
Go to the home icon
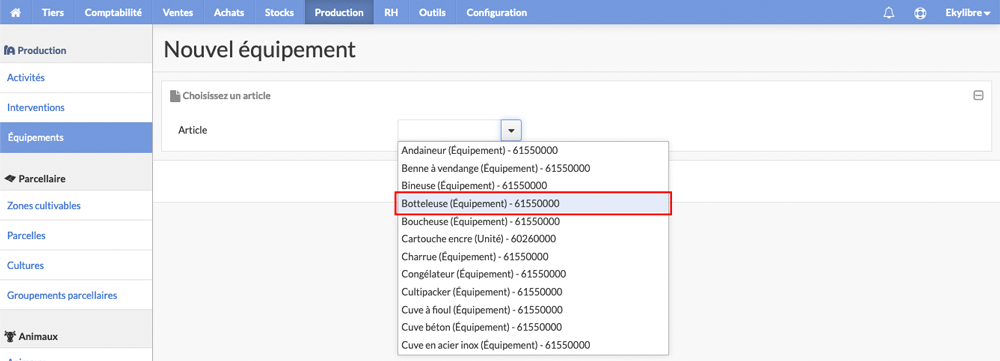pos(16,13)
